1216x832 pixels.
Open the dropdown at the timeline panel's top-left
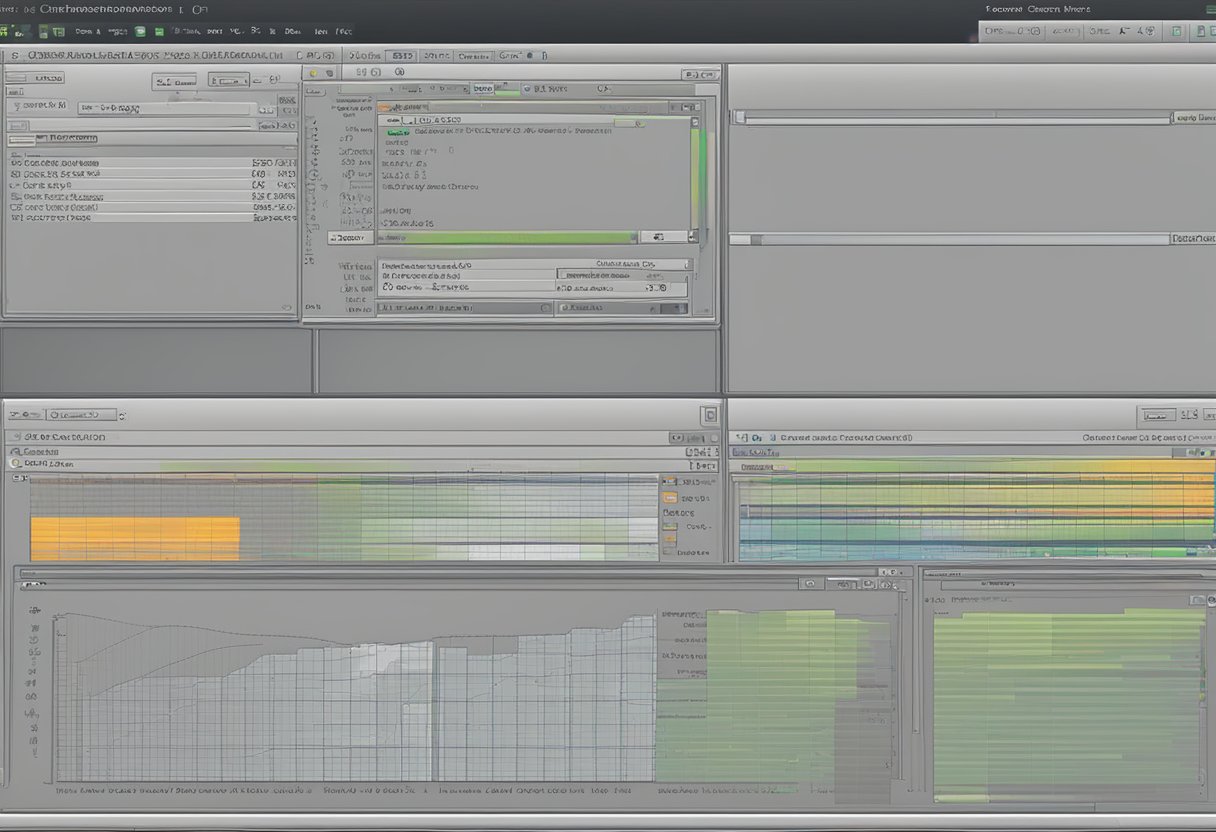(83, 414)
